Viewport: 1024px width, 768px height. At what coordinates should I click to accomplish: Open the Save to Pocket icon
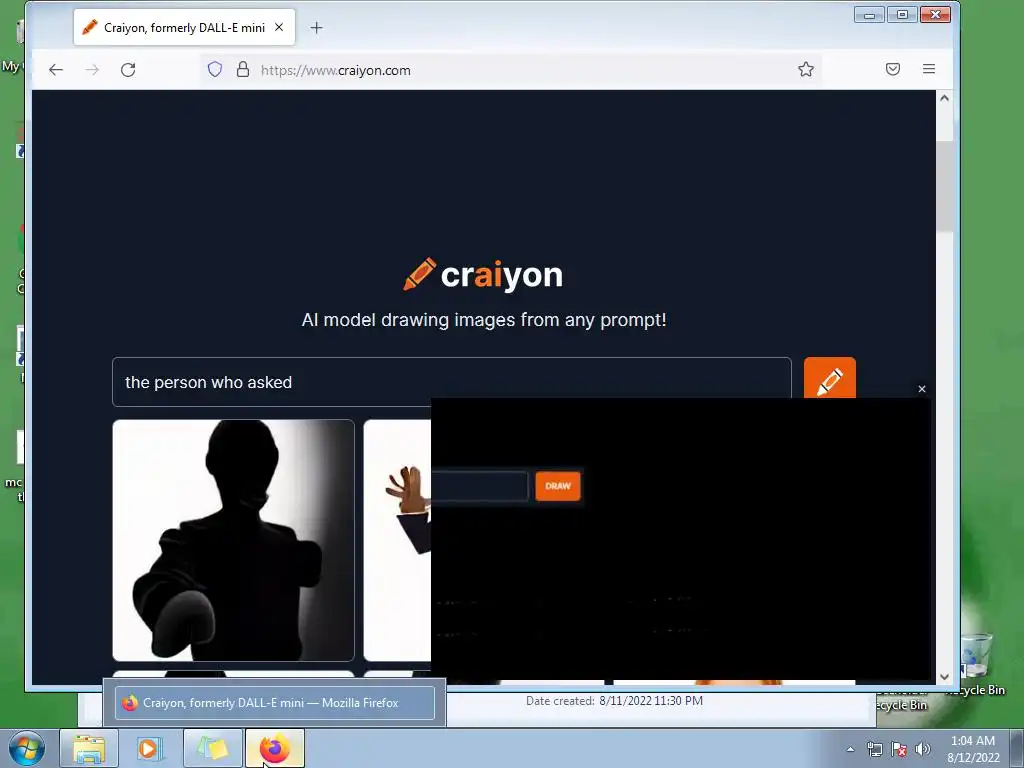pos(893,69)
